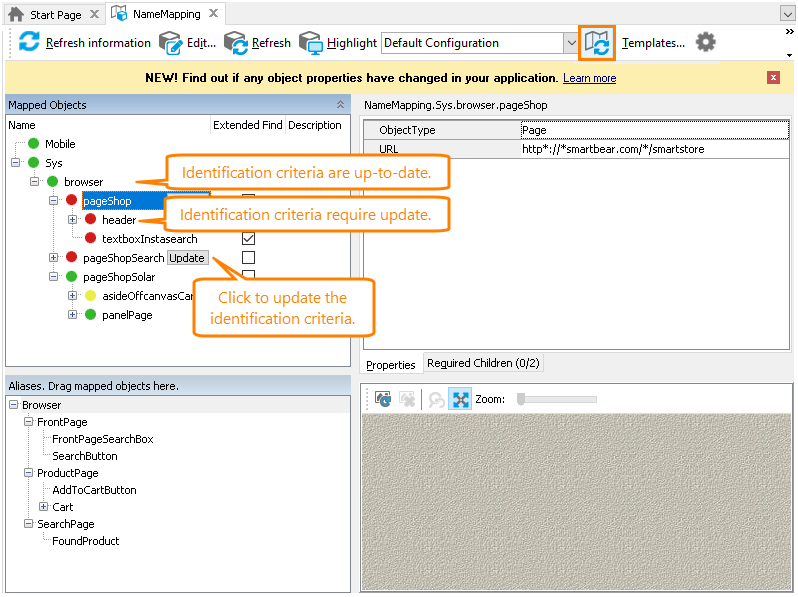The image size is (798, 597).
Task: Click the Highlight on screen icon
Action: tap(311, 43)
